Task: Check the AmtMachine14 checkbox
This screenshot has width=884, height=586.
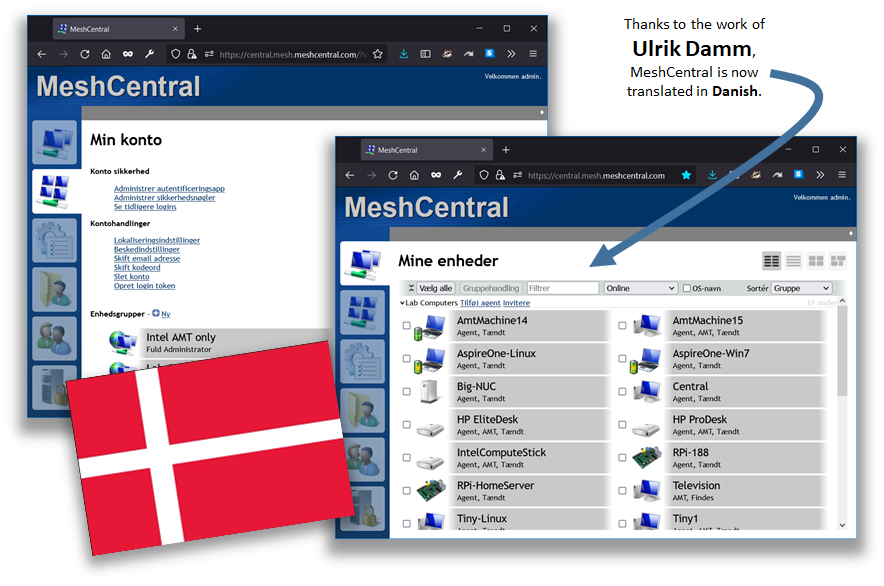Action: pyautogui.click(x=406, y=325)
